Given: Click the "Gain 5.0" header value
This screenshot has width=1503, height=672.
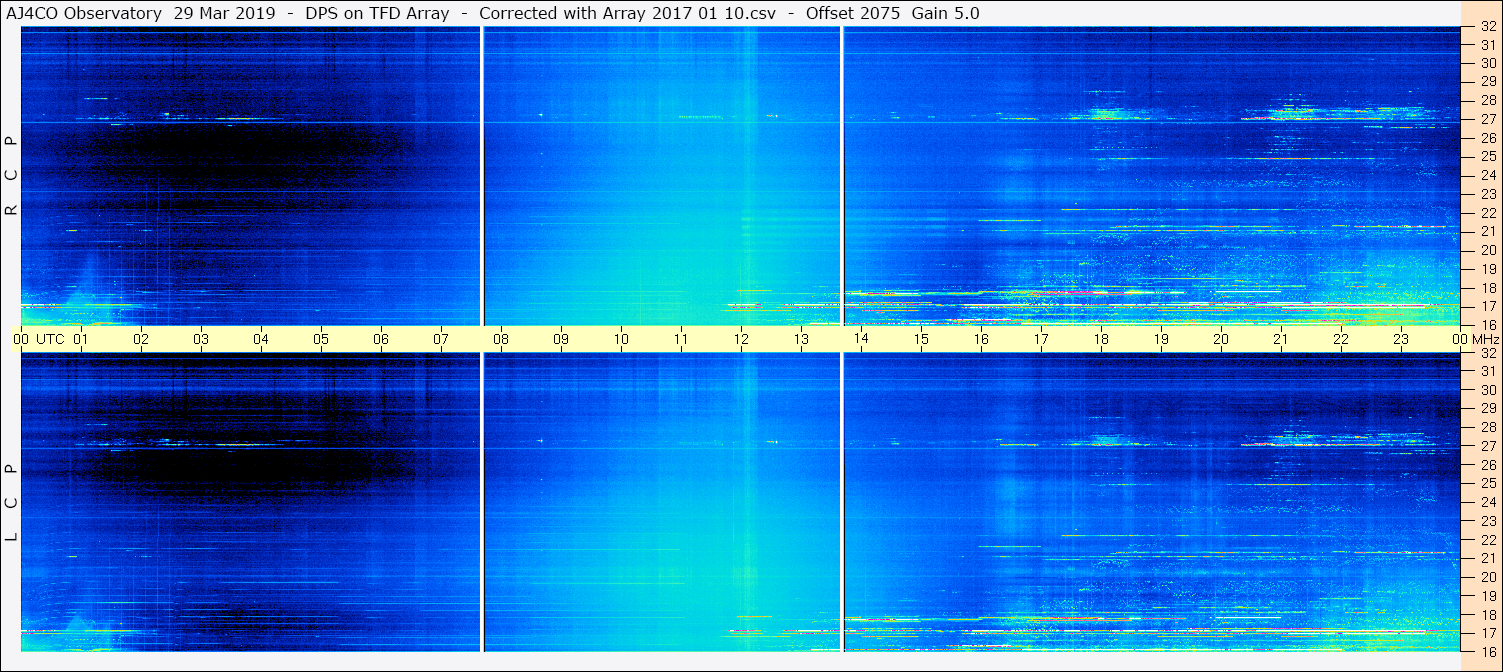Looking at the screenshot, I should (x=946, y=14).
